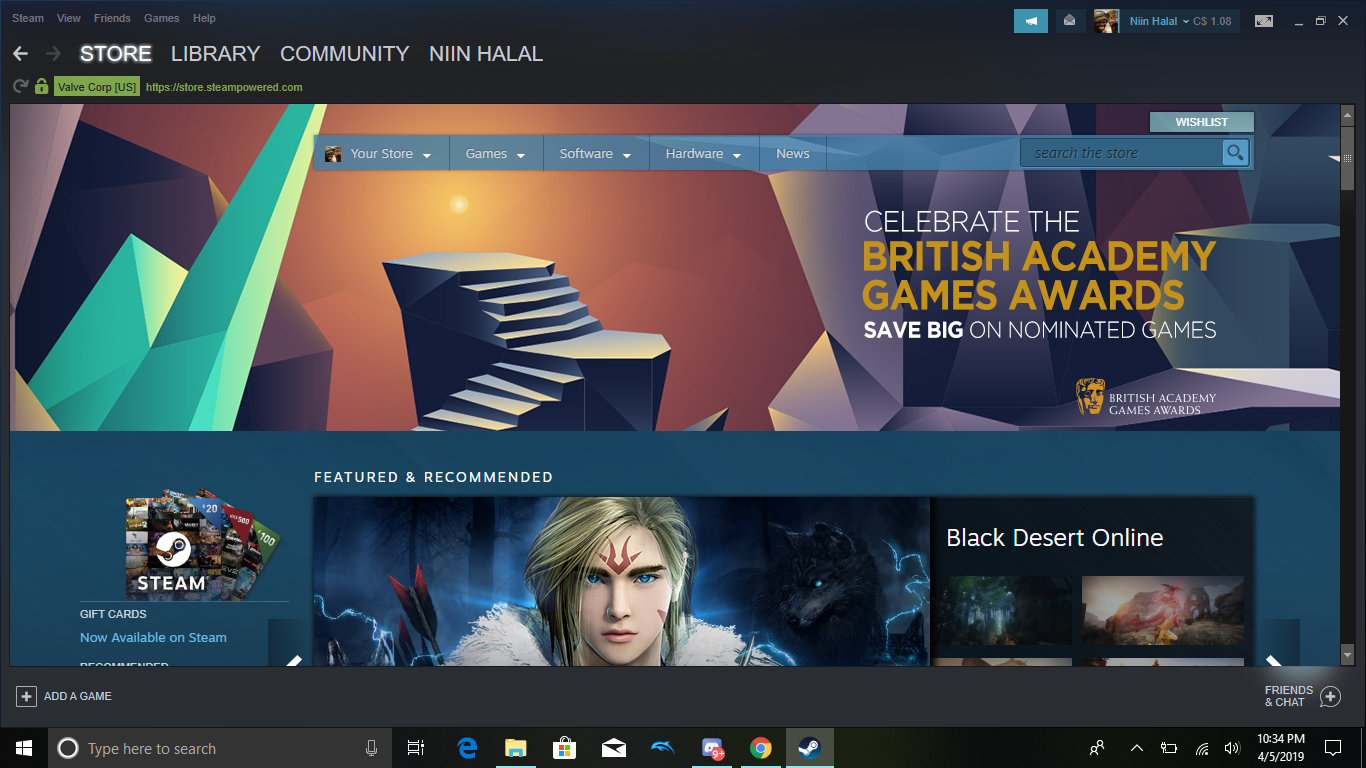1366x768 pixels.
Task: Open the Black Desert Online featured image
Action: [x=622, y=582]
